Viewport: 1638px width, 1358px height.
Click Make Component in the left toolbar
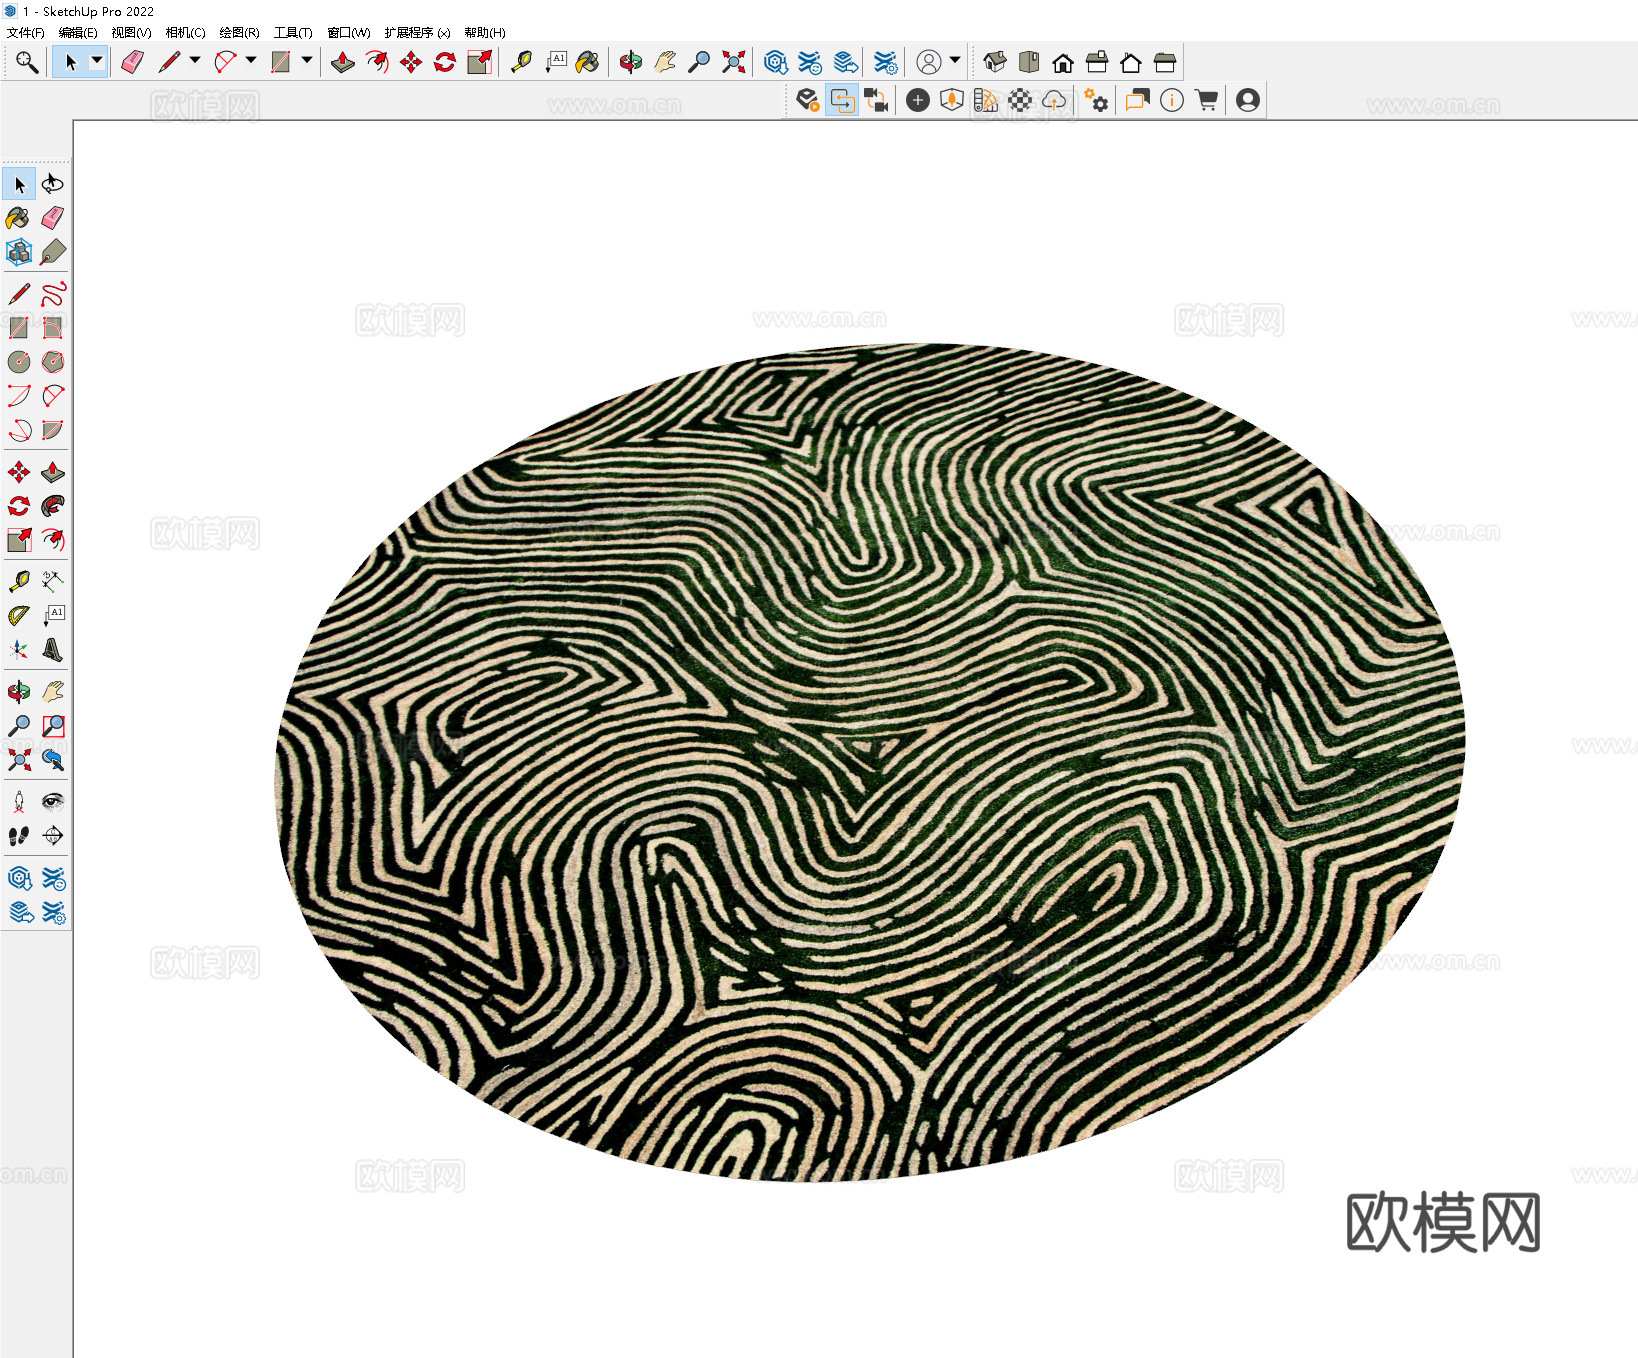coord(19,252)
